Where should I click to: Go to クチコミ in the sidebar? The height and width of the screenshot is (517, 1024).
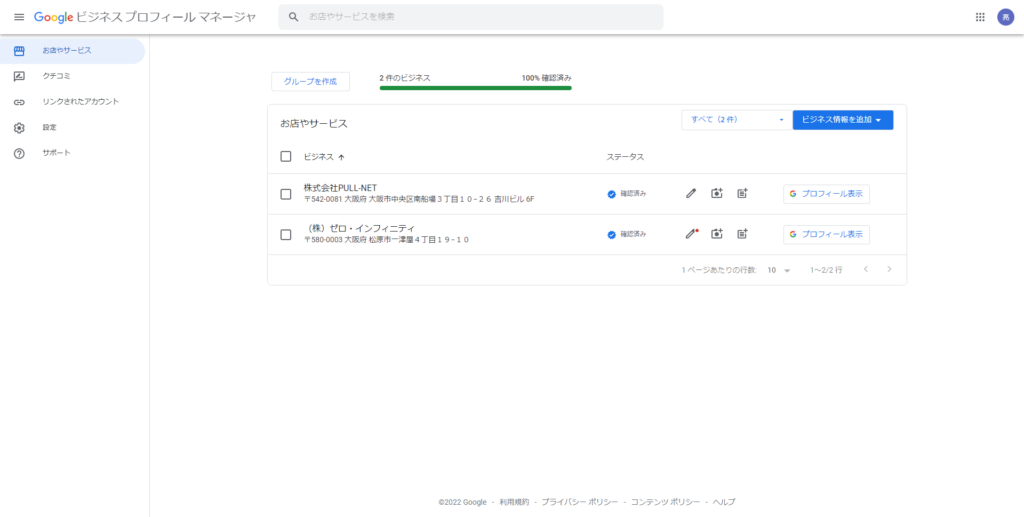click(56, 76)
